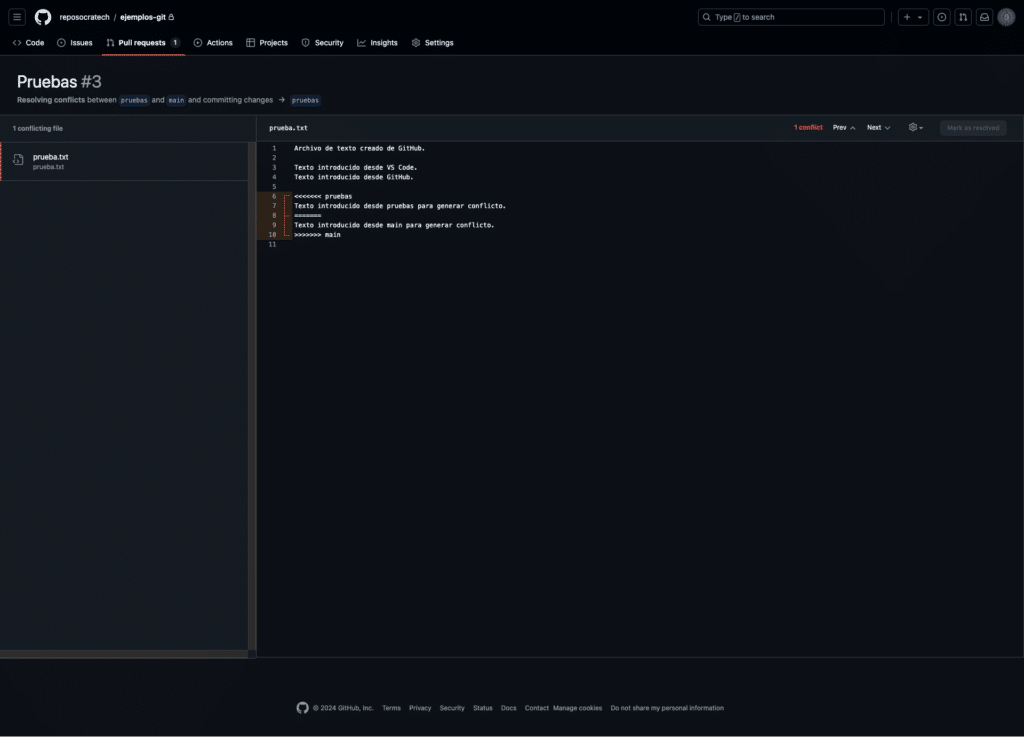Click line 'Texto introducido desde pruebas para generar conflicto.'
1024x737 pixels.
point(400,206)
